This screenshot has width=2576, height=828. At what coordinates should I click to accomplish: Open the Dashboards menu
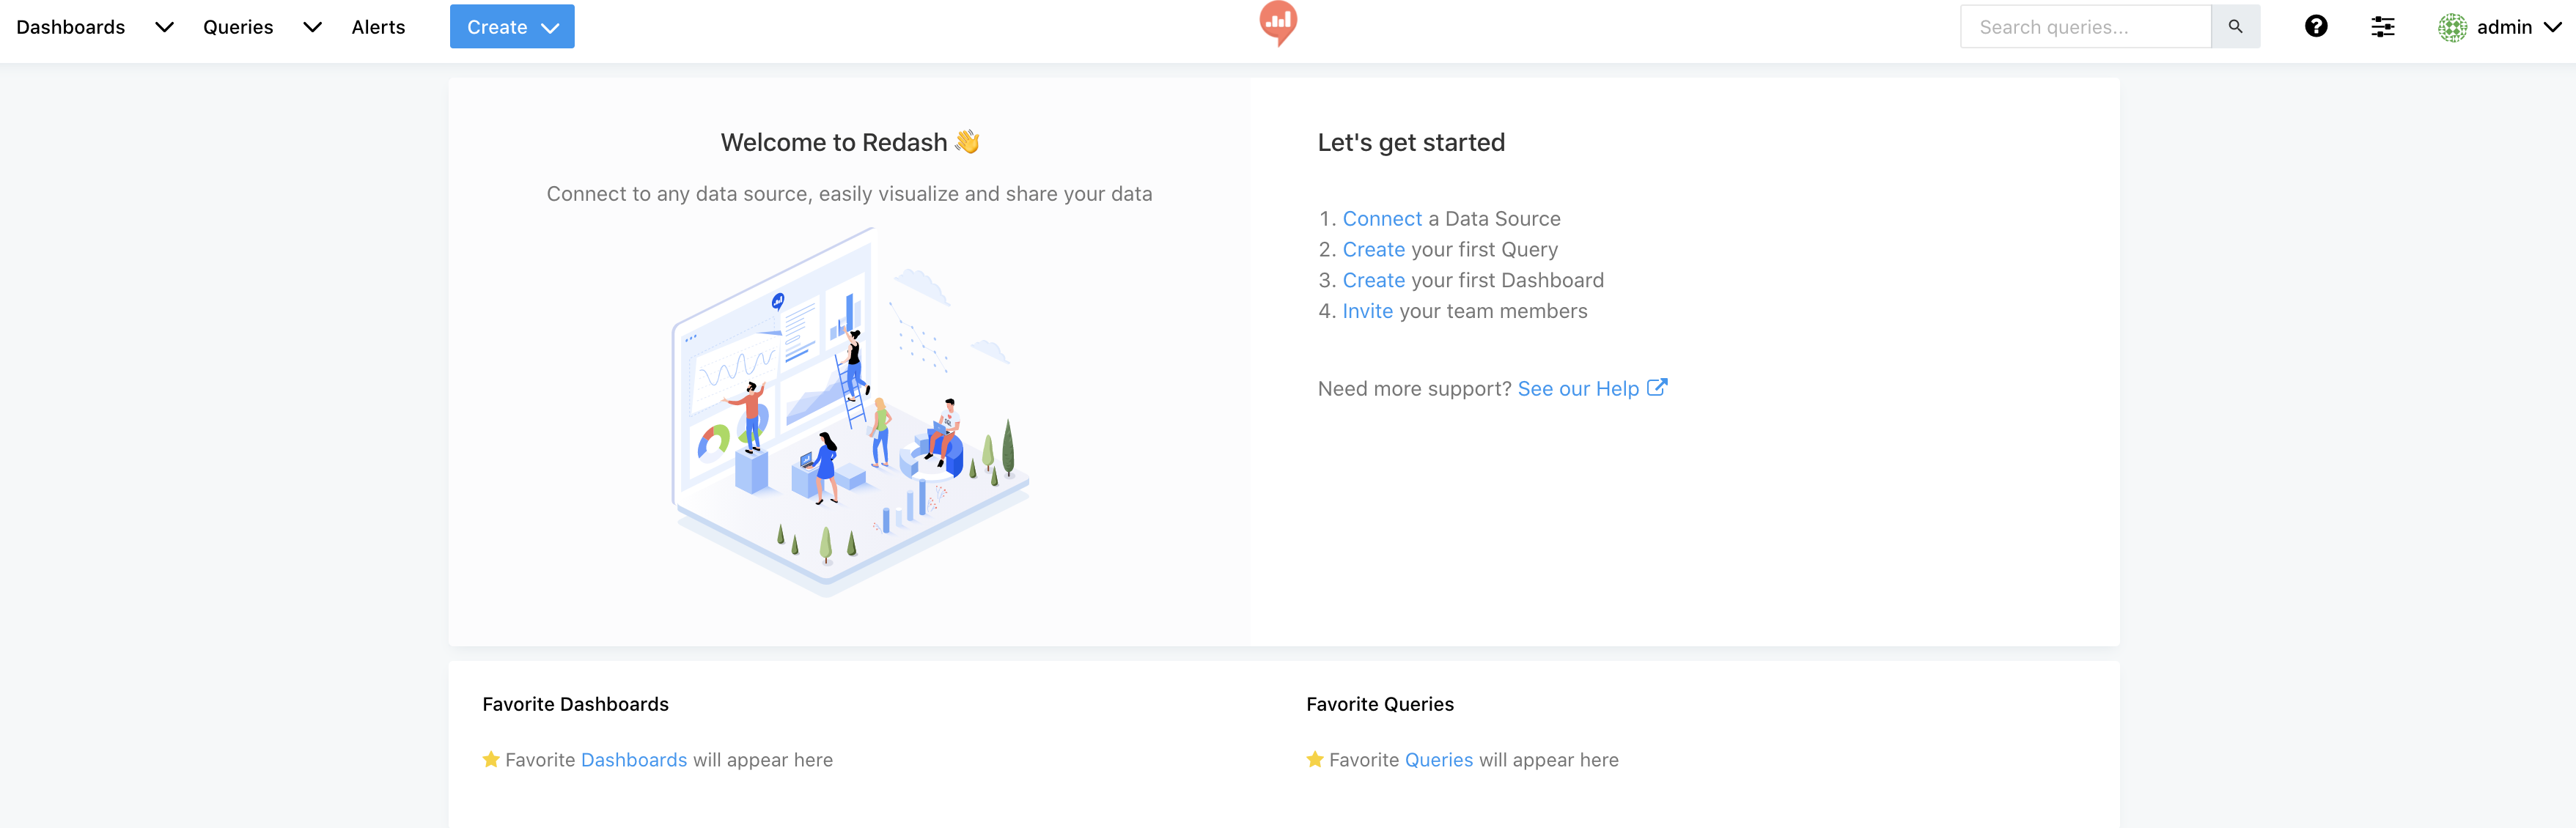click(70, 27)
